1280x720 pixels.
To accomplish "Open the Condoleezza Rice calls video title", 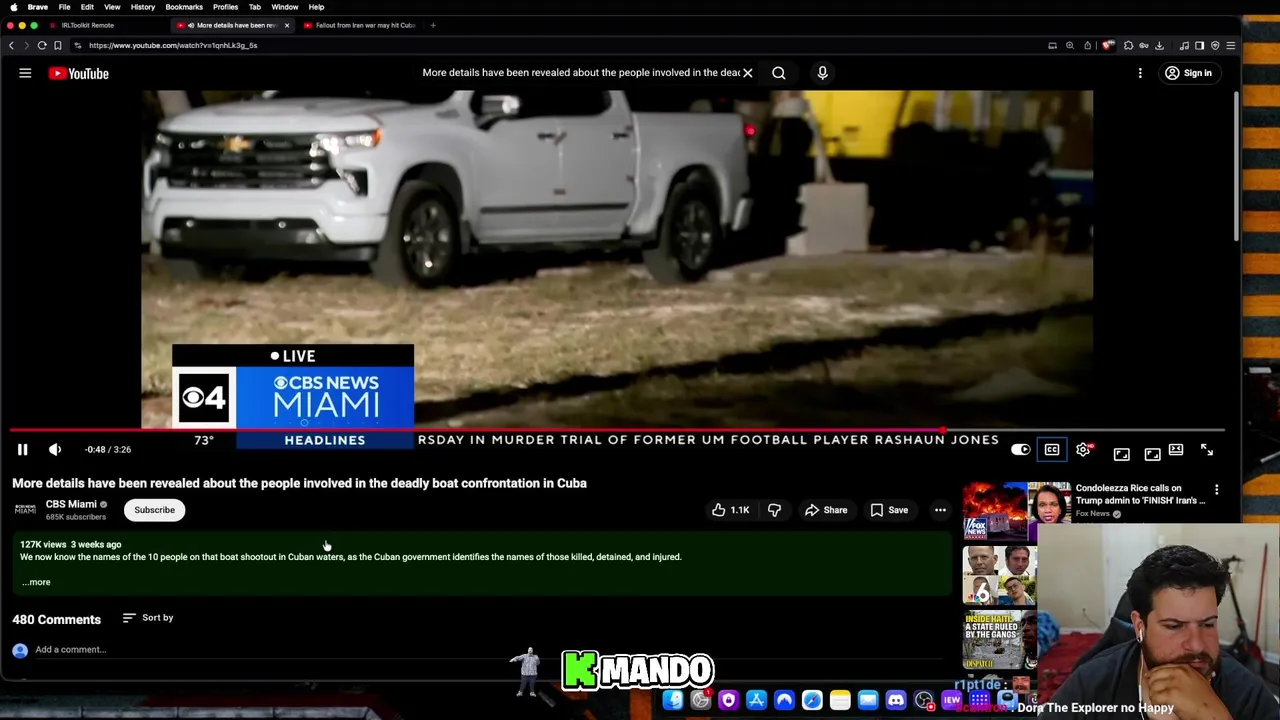I will 1140,494.
